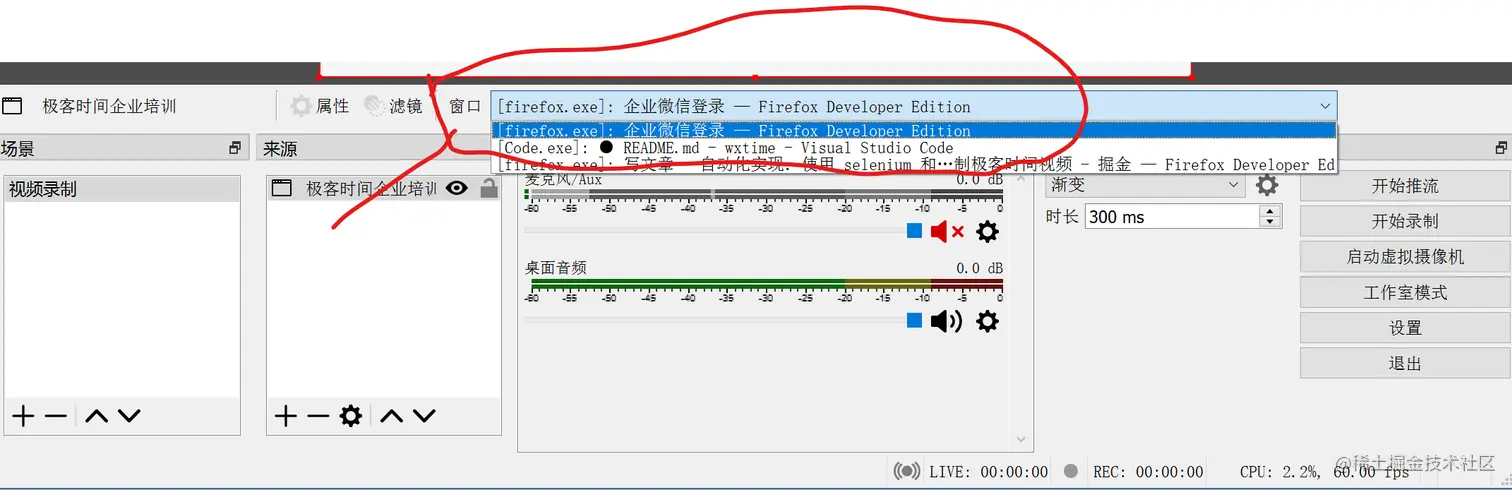Remove selected scene with minus button
This screenshot has height=490, width=1512.
click(55, 416)
